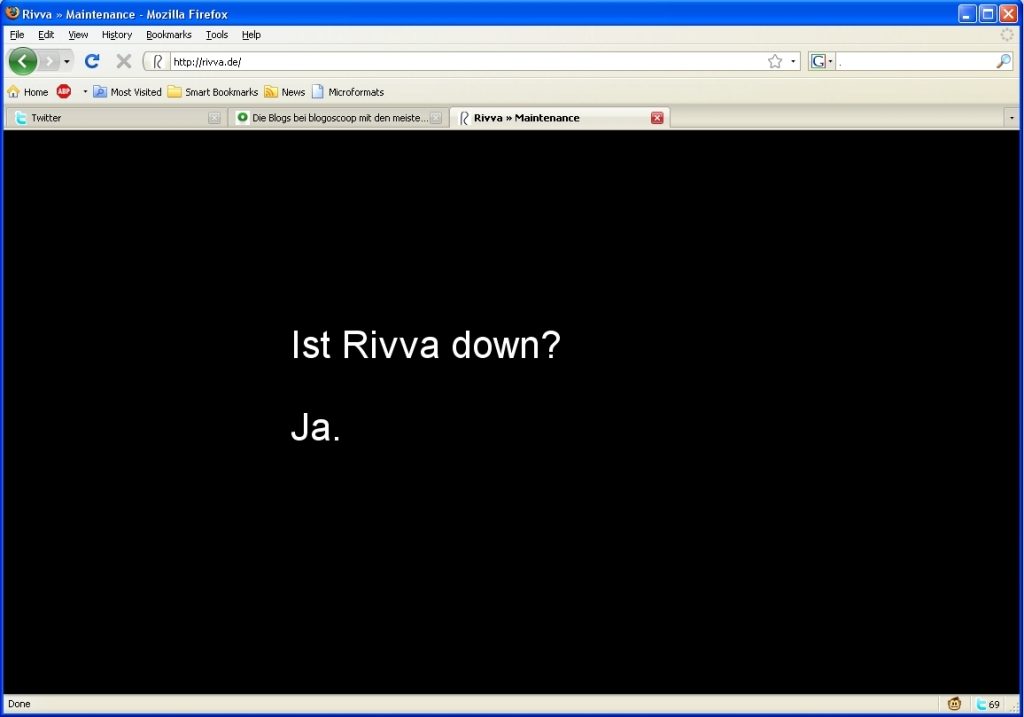Expand the Adblock Plus dropdown arrow

click(x=85, y=91)
